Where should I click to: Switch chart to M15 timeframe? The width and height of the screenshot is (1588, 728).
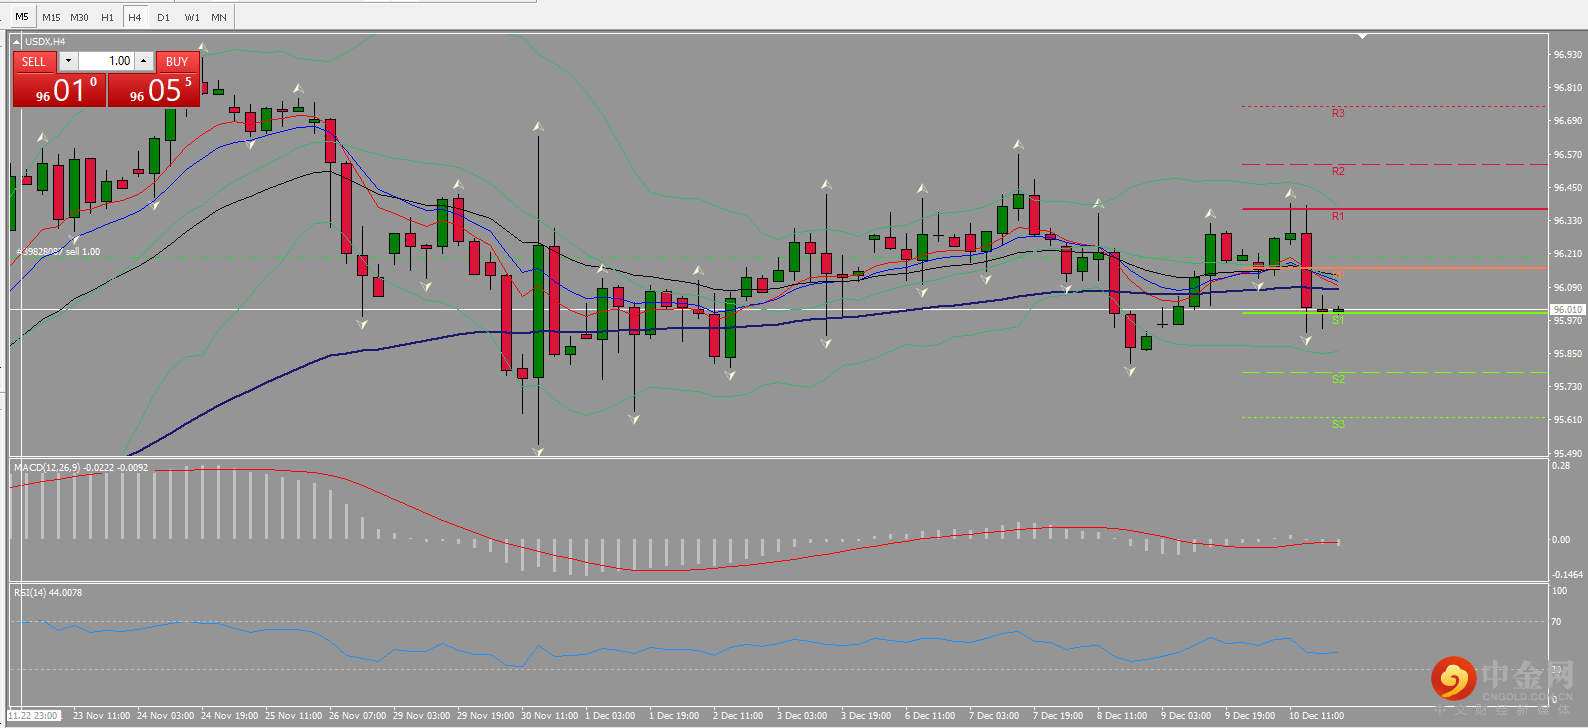(x=51, y=17)
